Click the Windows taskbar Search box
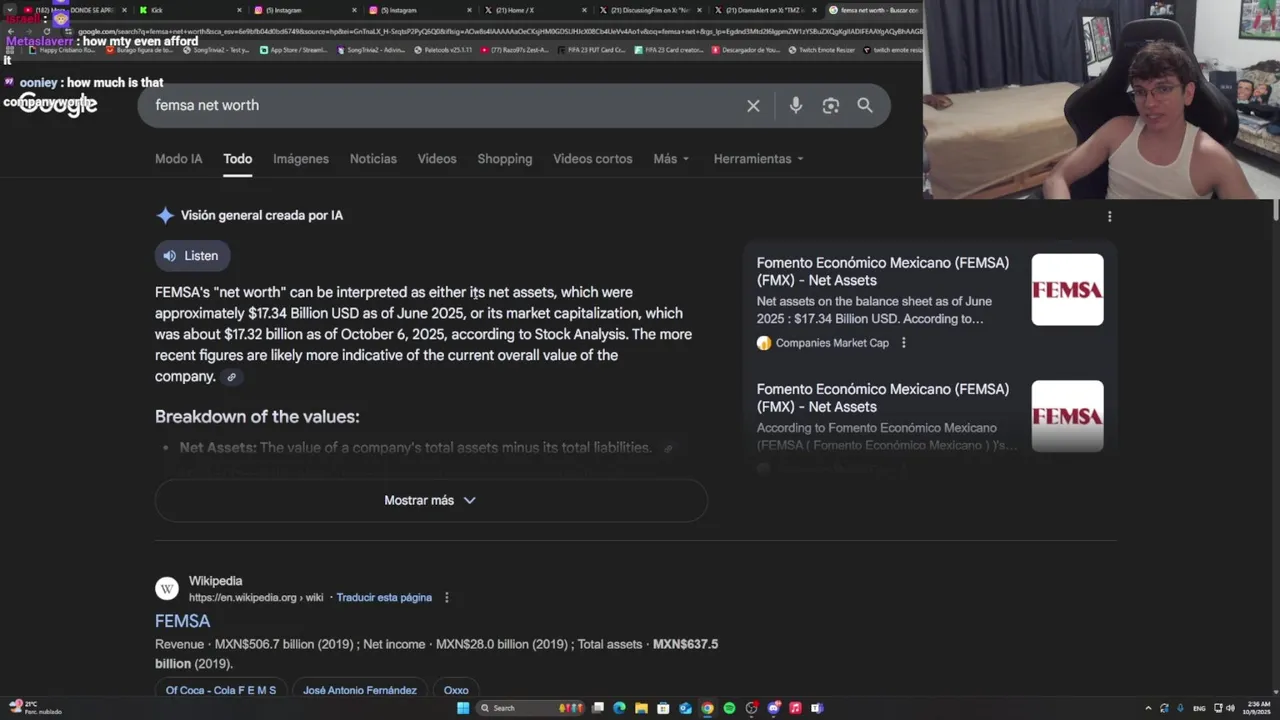Viewport: 1280px width, 720px height. pyautogui.click(x=529, y=708)
